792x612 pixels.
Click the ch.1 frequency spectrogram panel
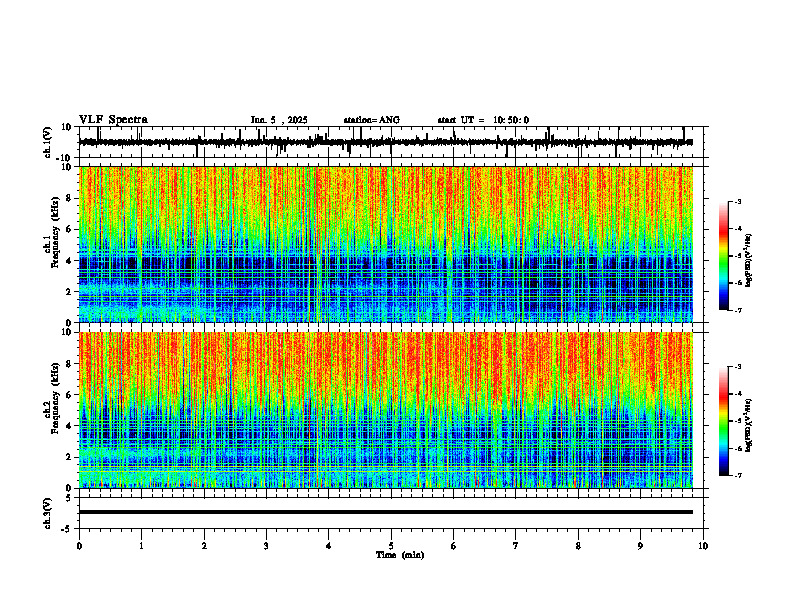[386, 244]
